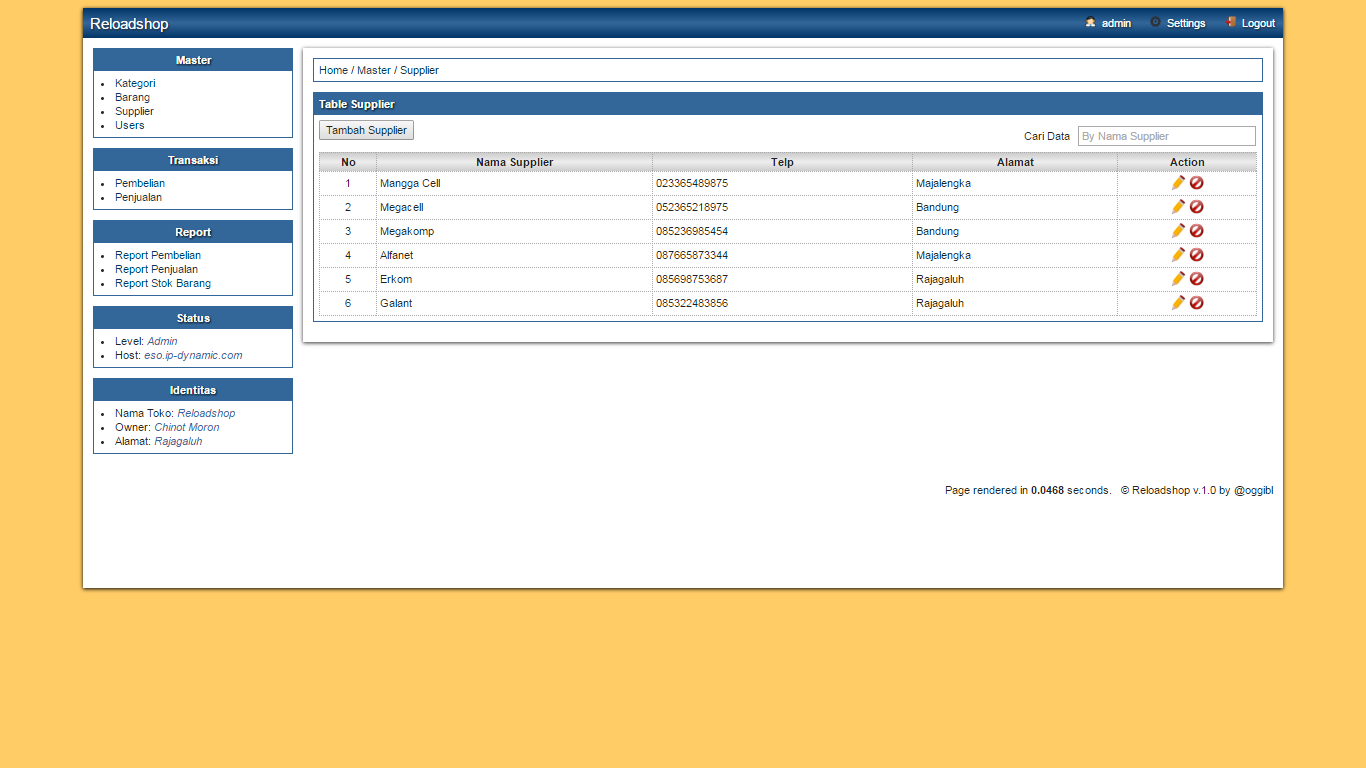This screenshot has height=768, width=1366.
Task: Delete the Erkom supplier row
Action: pos(1196,279)
